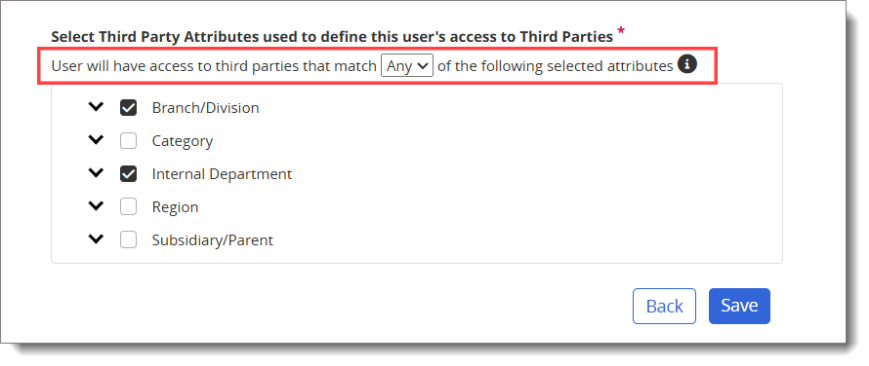The image size is (869, 366).
Task: Select the Internal Department label
Action: [222, 174]
